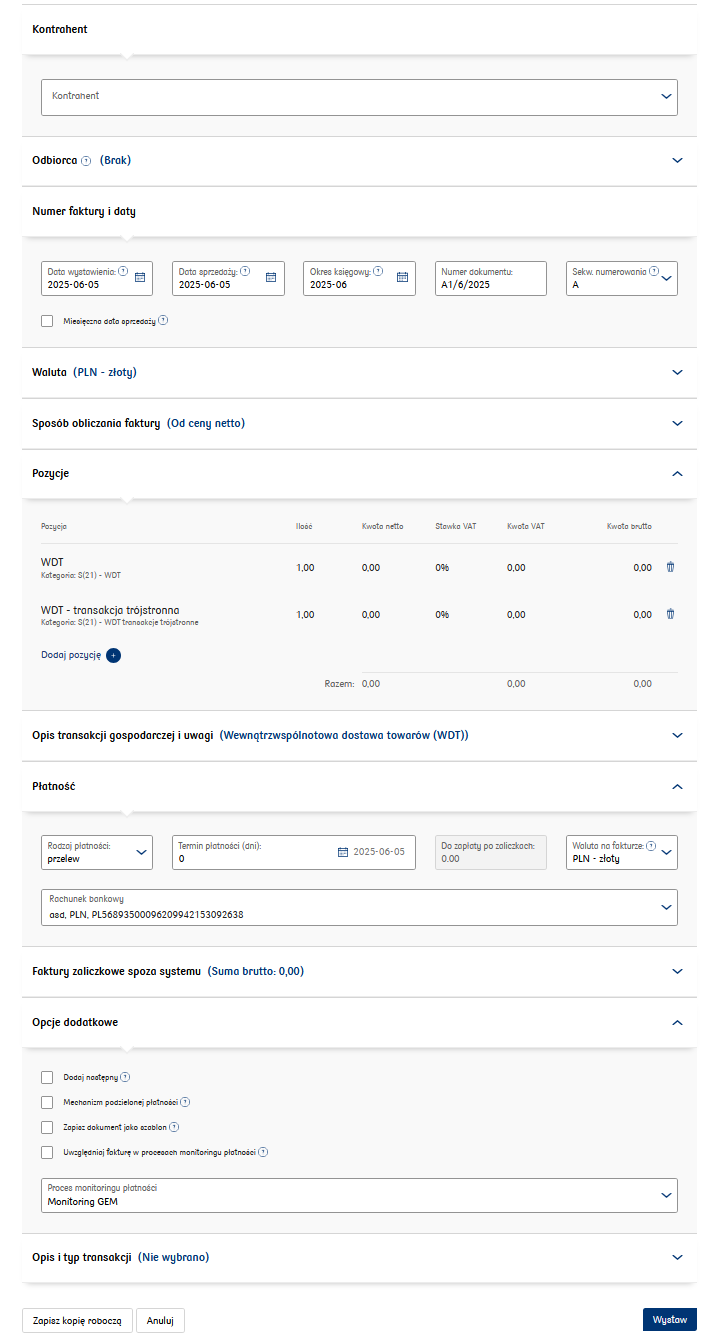The height and width of the screenshot is (1344, 708).
Task: Collapse the Pozycje section
Action: click(x=677, y=473)
